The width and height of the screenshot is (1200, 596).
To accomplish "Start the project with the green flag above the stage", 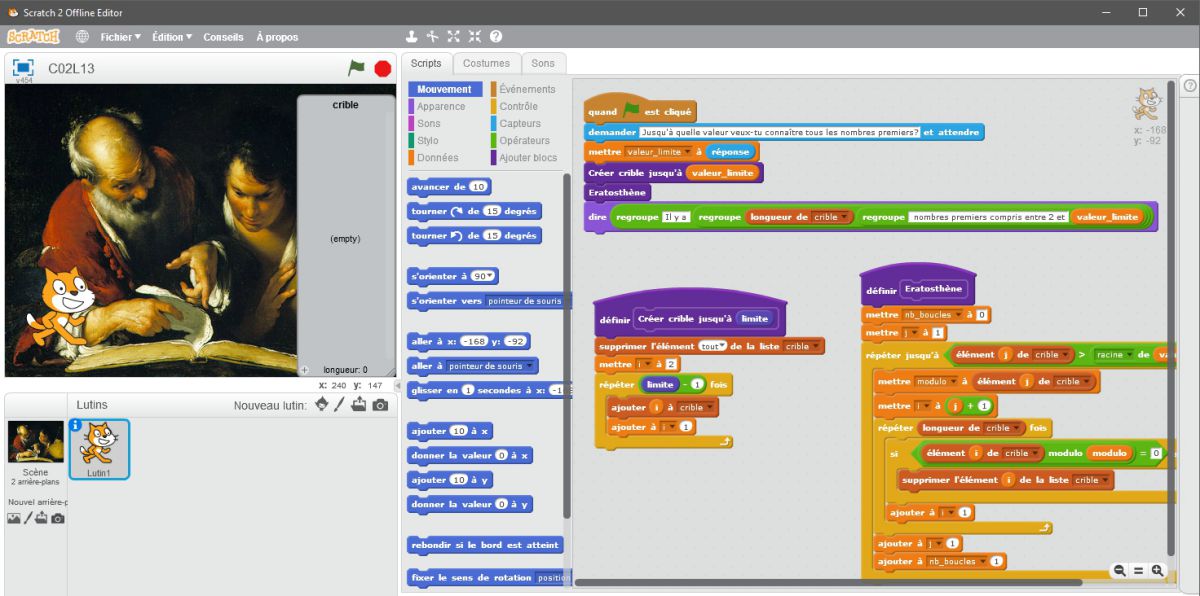I will 356,68.
